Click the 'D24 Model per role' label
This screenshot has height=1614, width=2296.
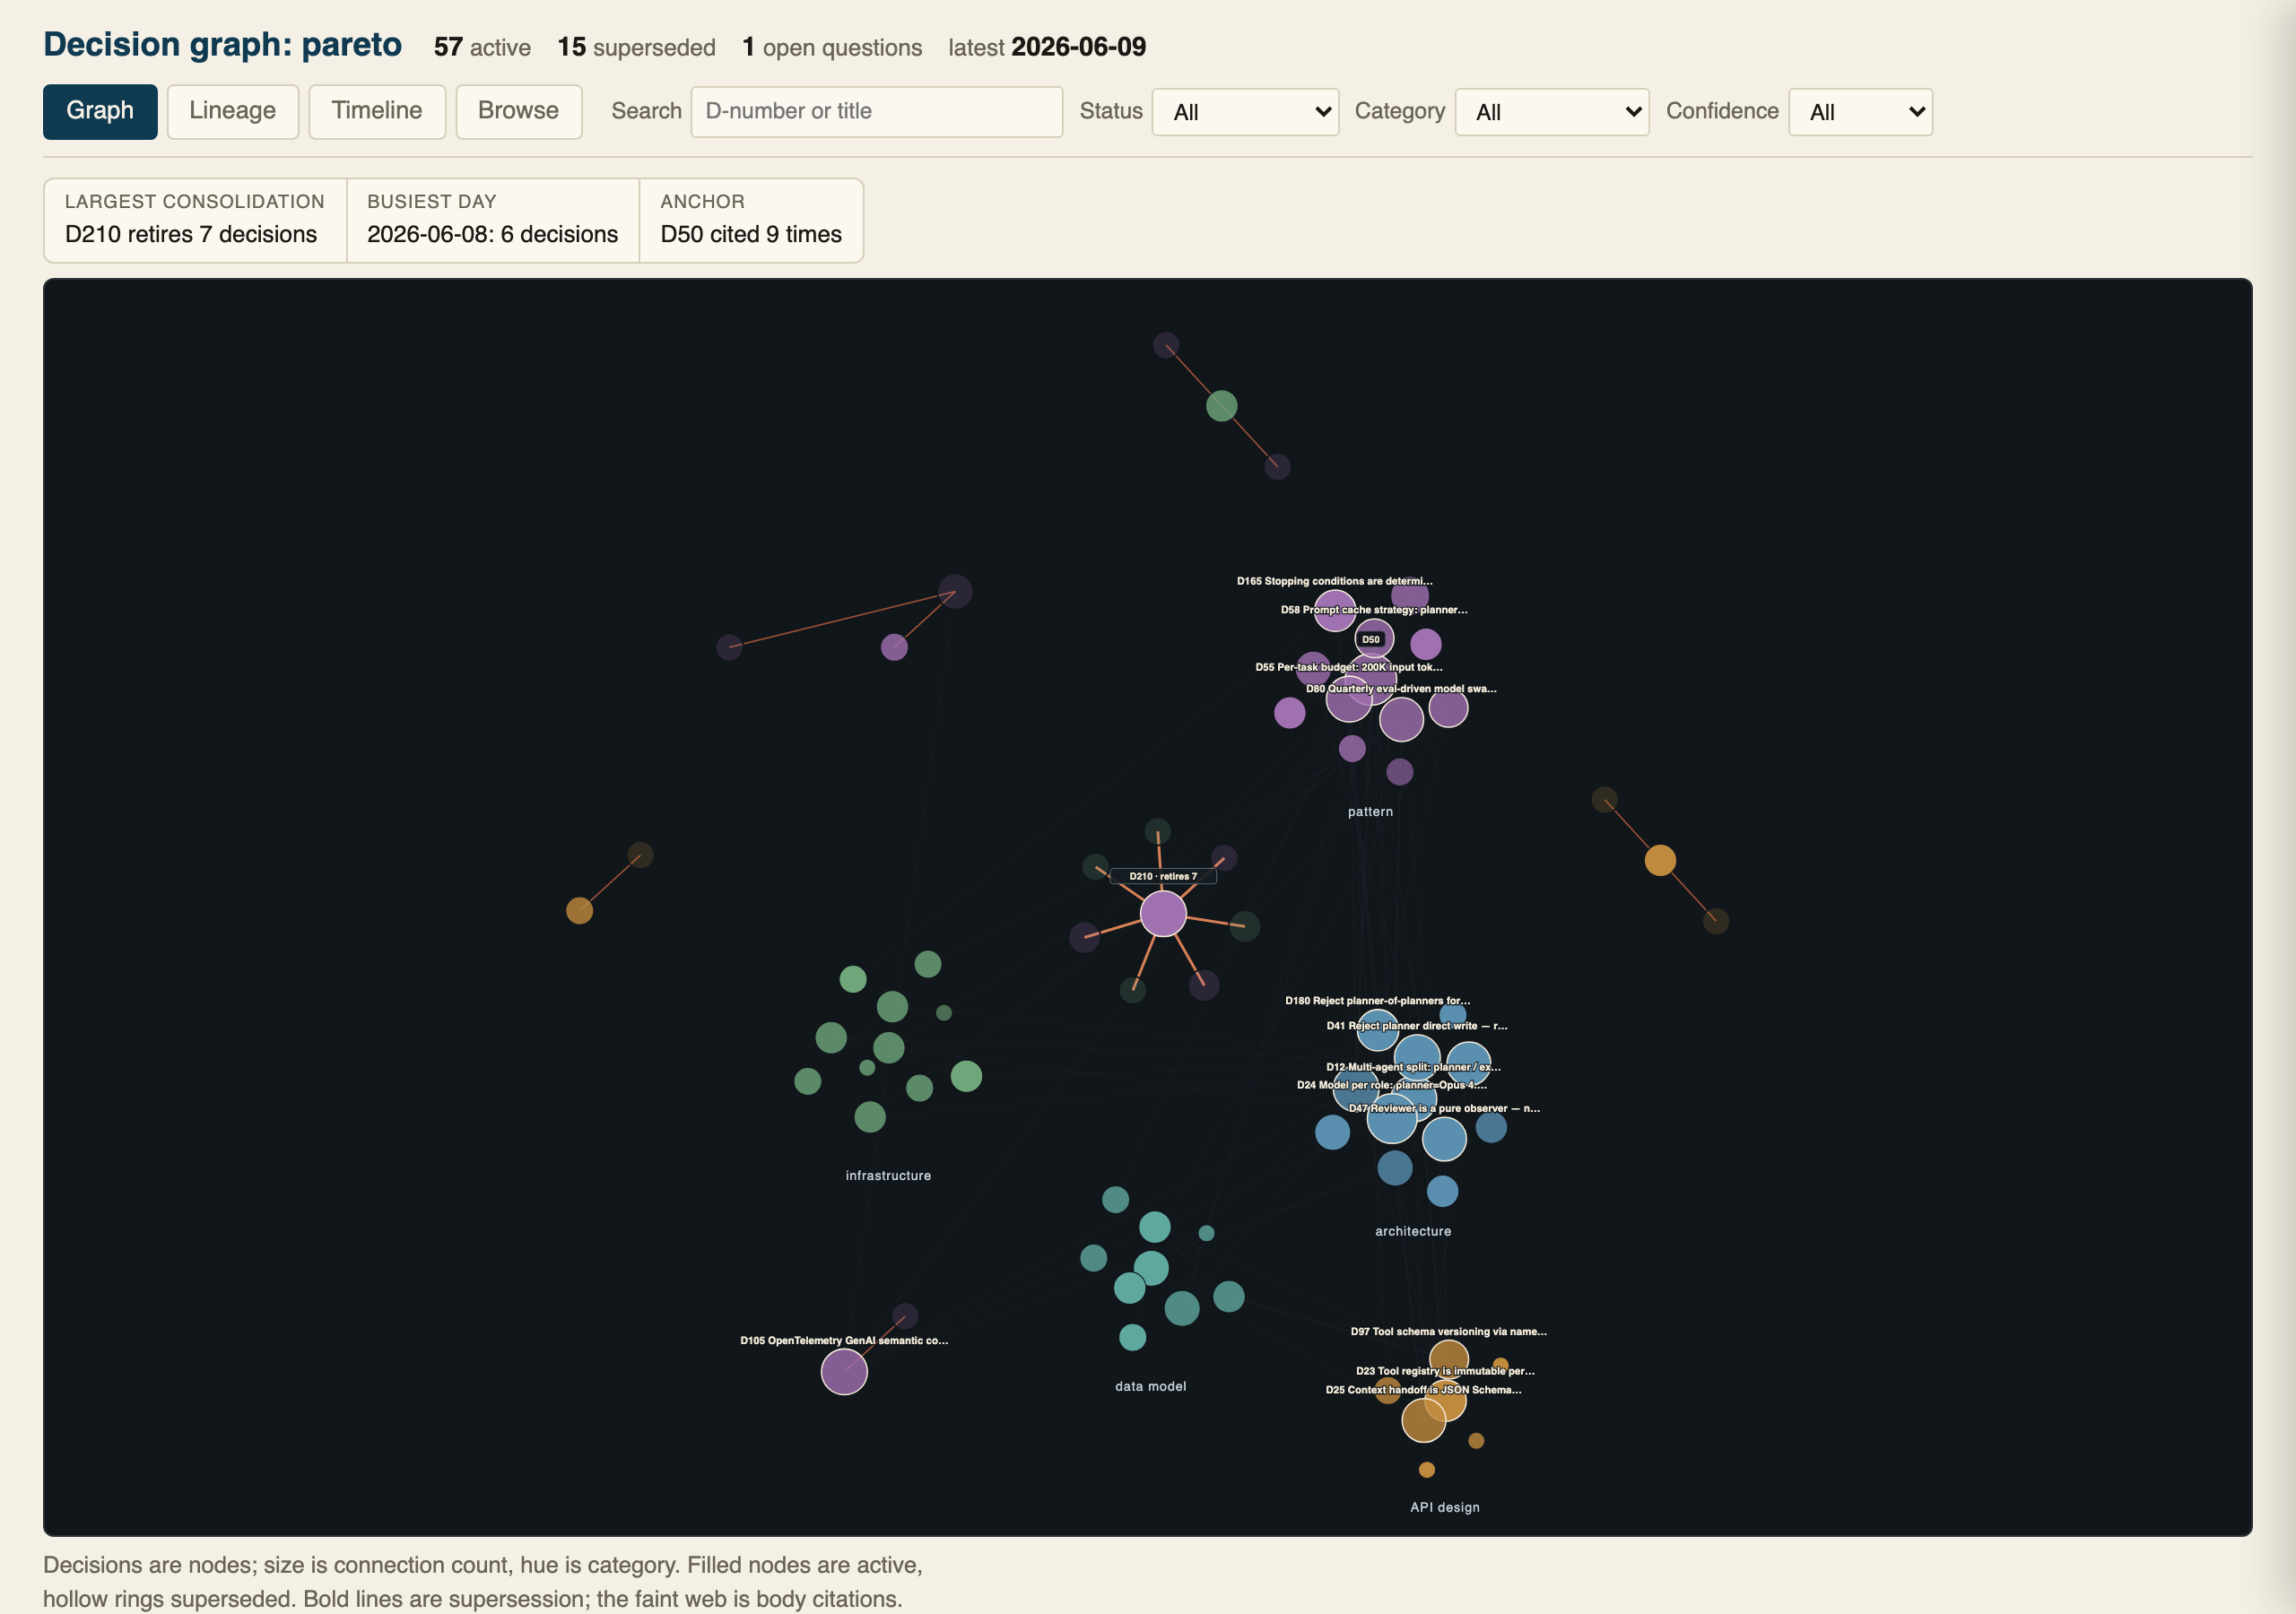point(1391,1084)
